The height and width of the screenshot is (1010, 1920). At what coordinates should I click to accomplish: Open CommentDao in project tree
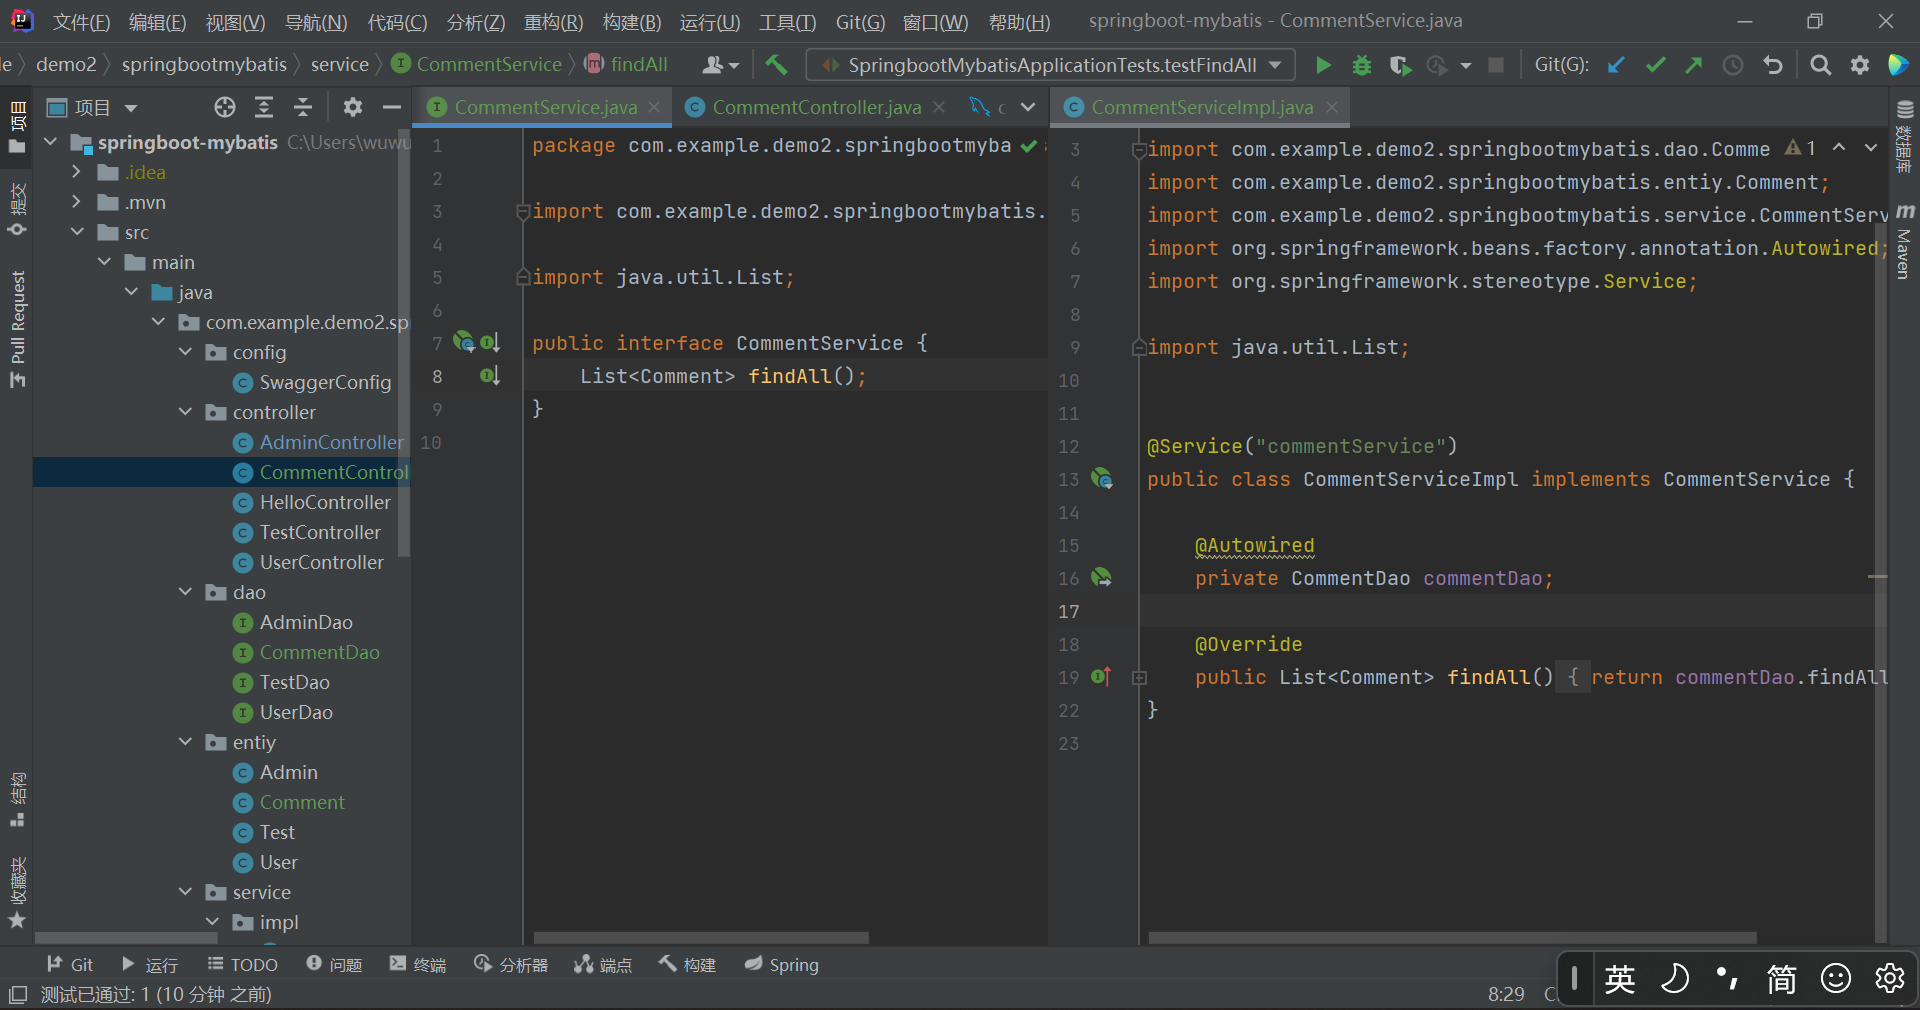click(319, 652)
